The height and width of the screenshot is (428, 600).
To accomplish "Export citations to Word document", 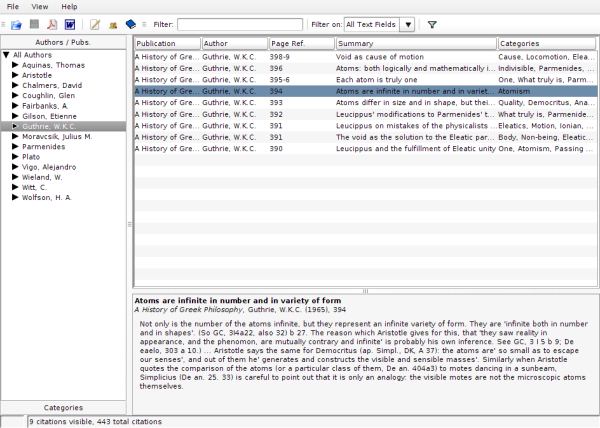I will click(70, 24).
